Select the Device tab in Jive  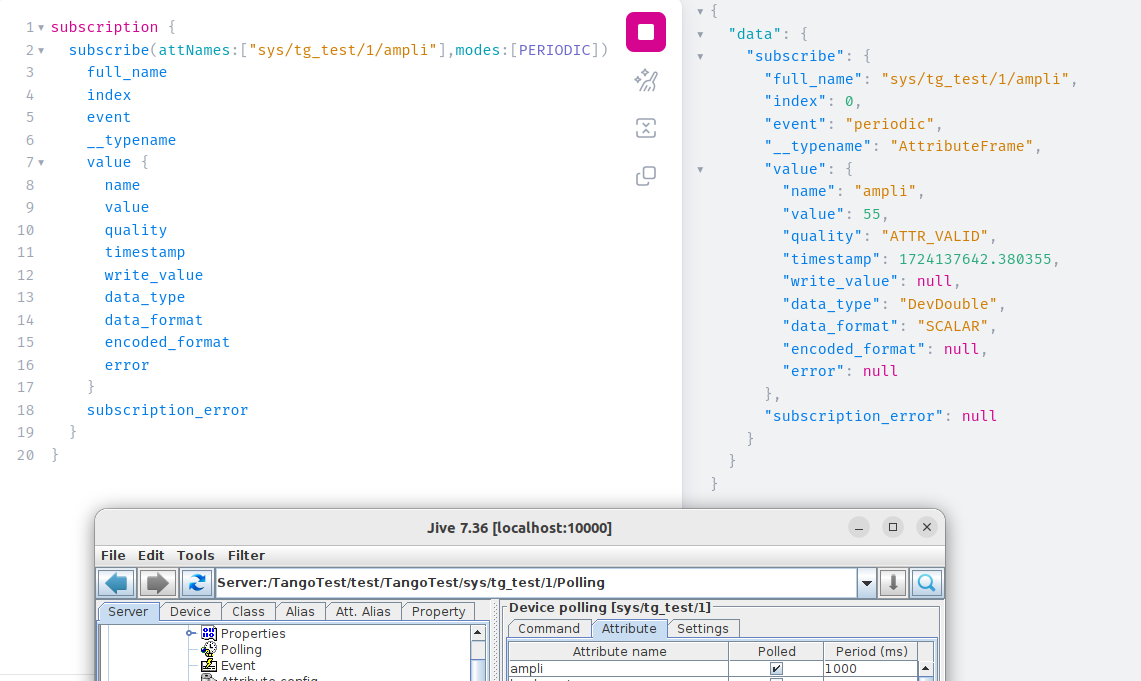190,611
